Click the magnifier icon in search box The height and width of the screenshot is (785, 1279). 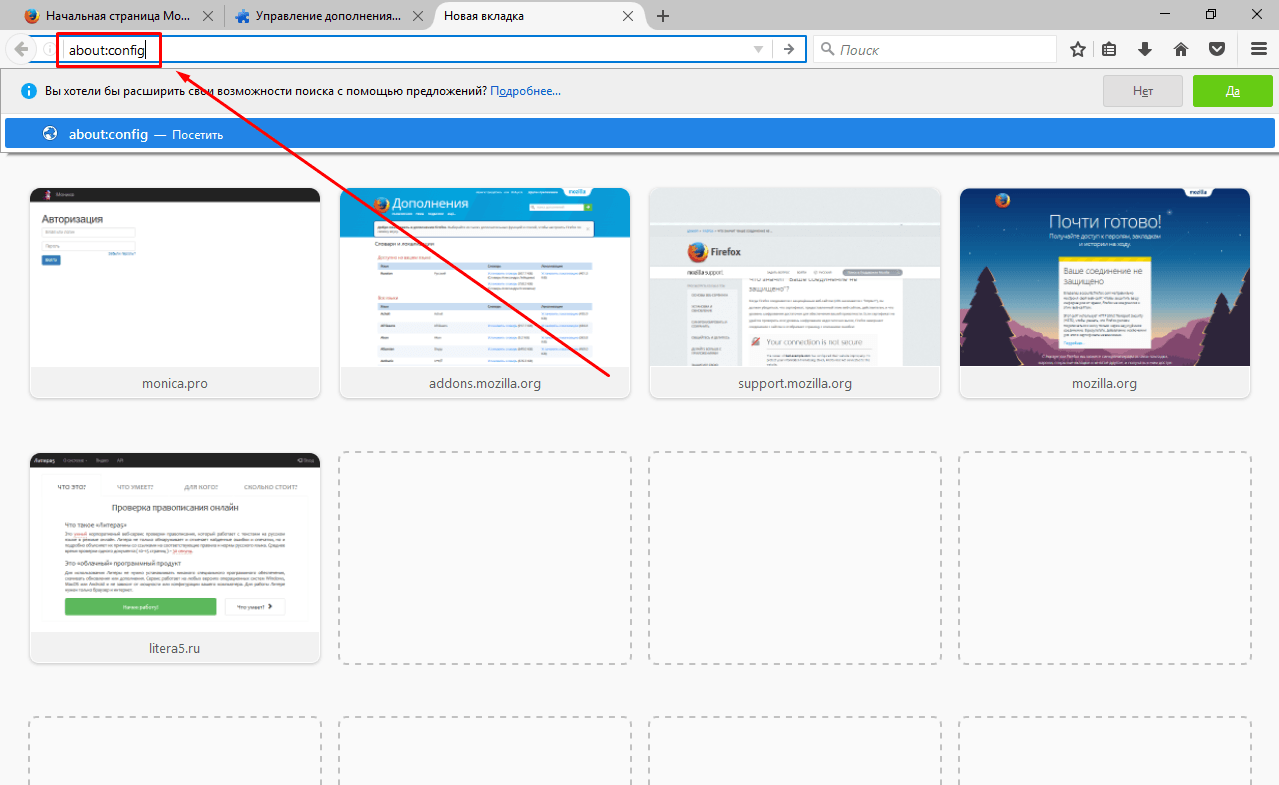click(x=827, y=49)
